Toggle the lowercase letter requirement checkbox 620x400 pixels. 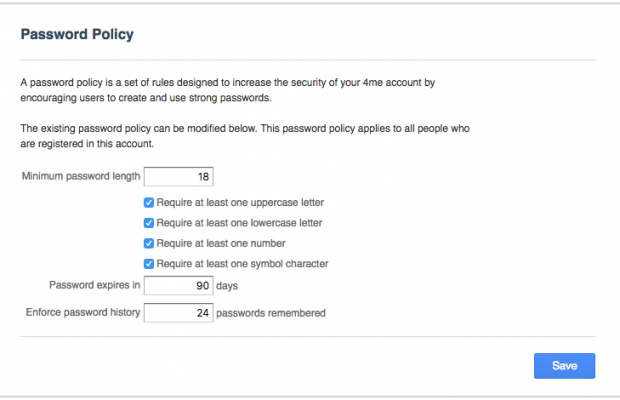click(x=149, y=223)
